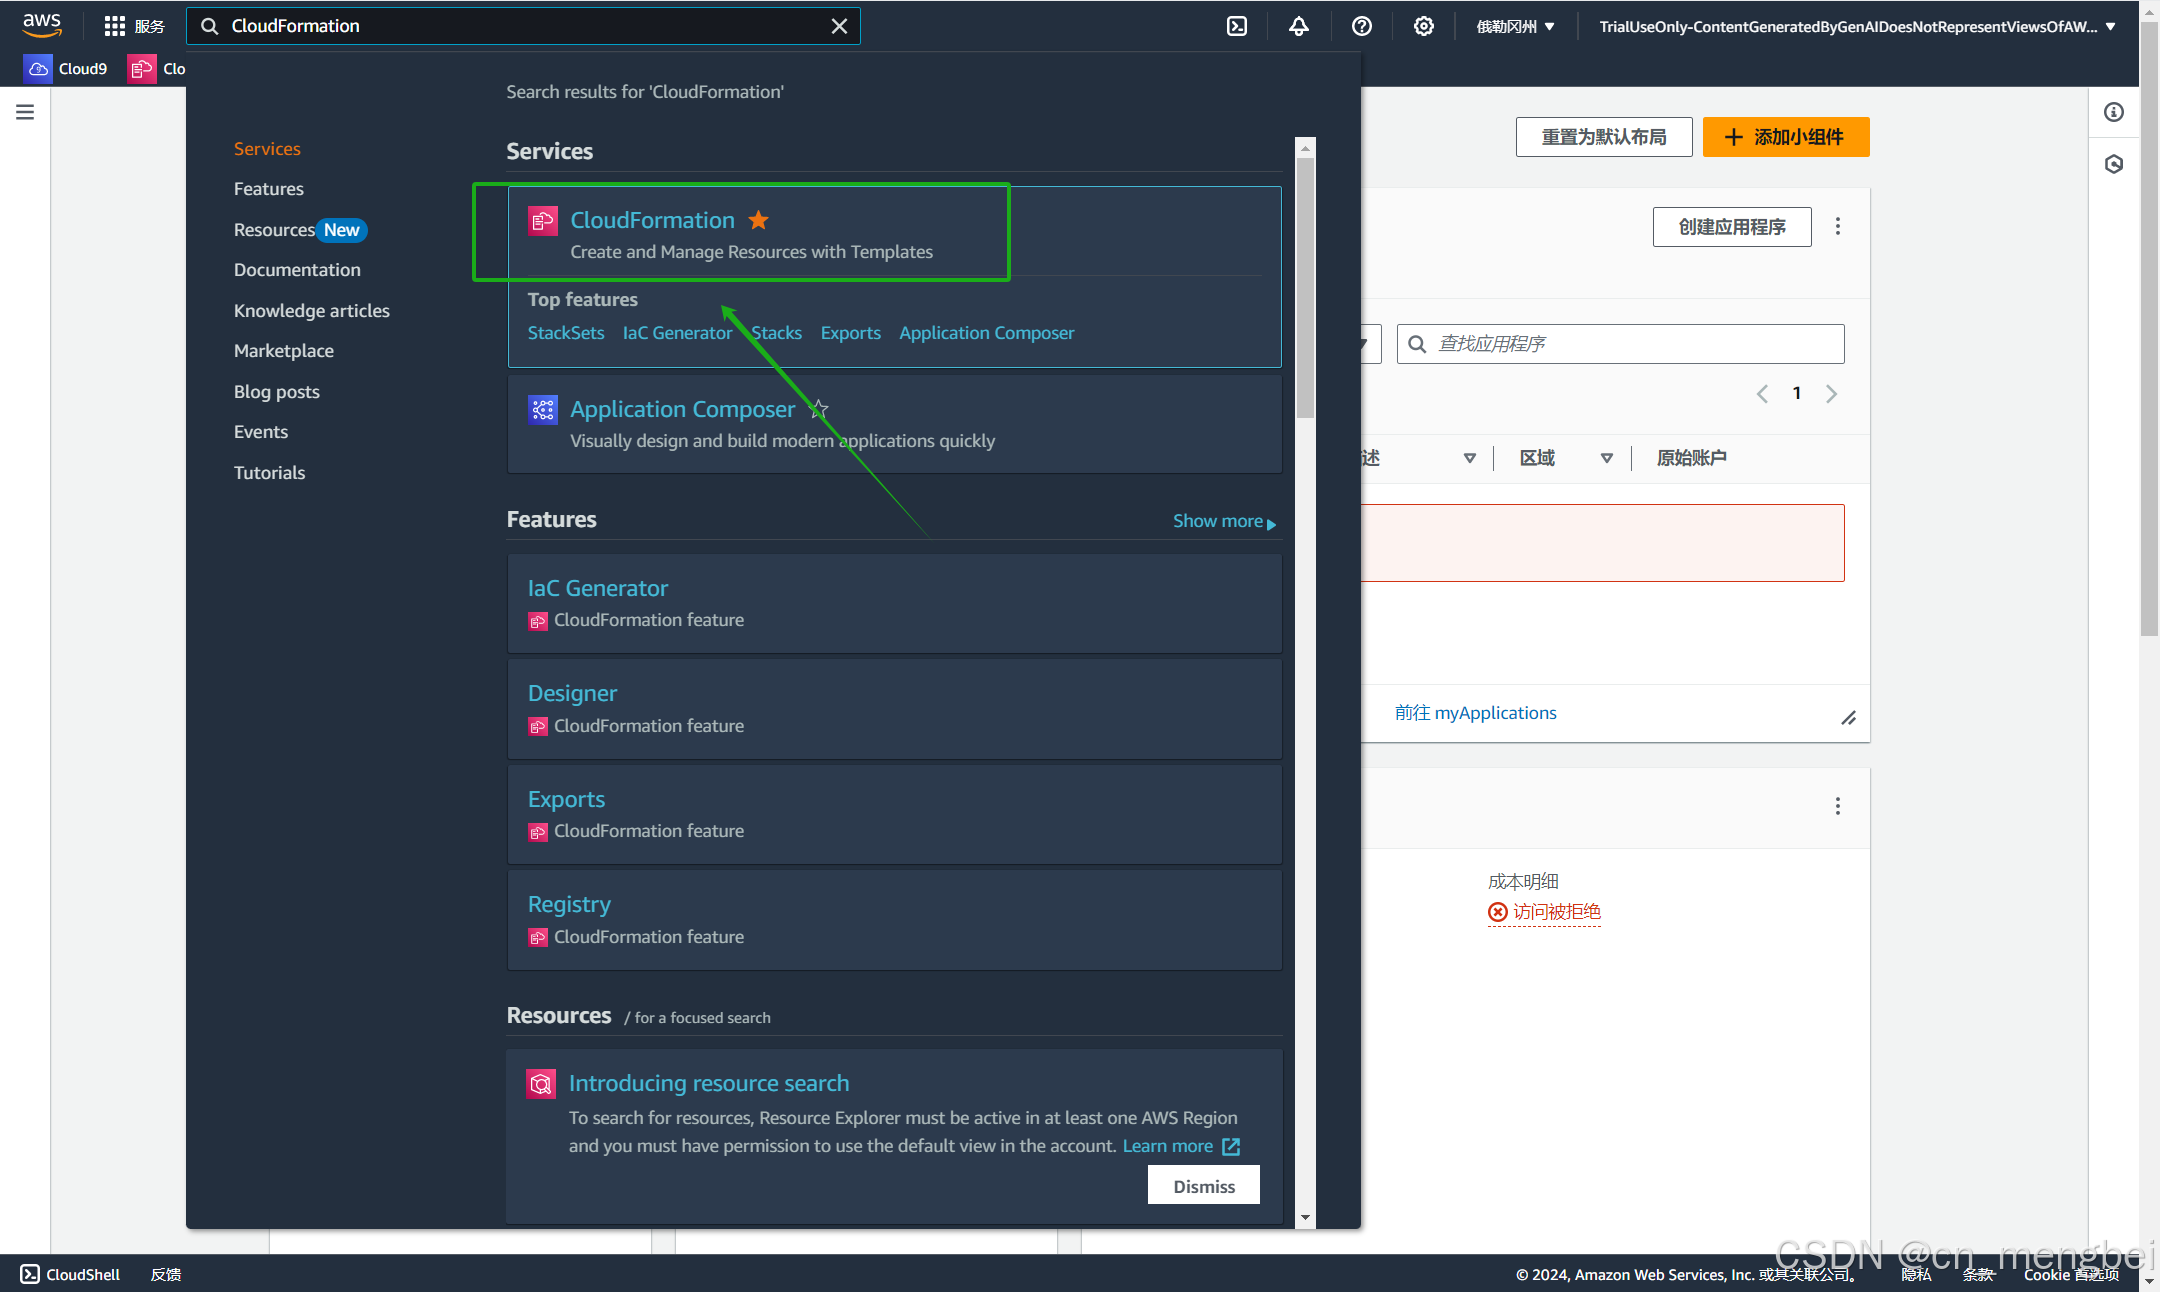Open Introducing resource search heading link
The height and width of the screenshot is (1292, 2160).
click(x=709, y=1083)
